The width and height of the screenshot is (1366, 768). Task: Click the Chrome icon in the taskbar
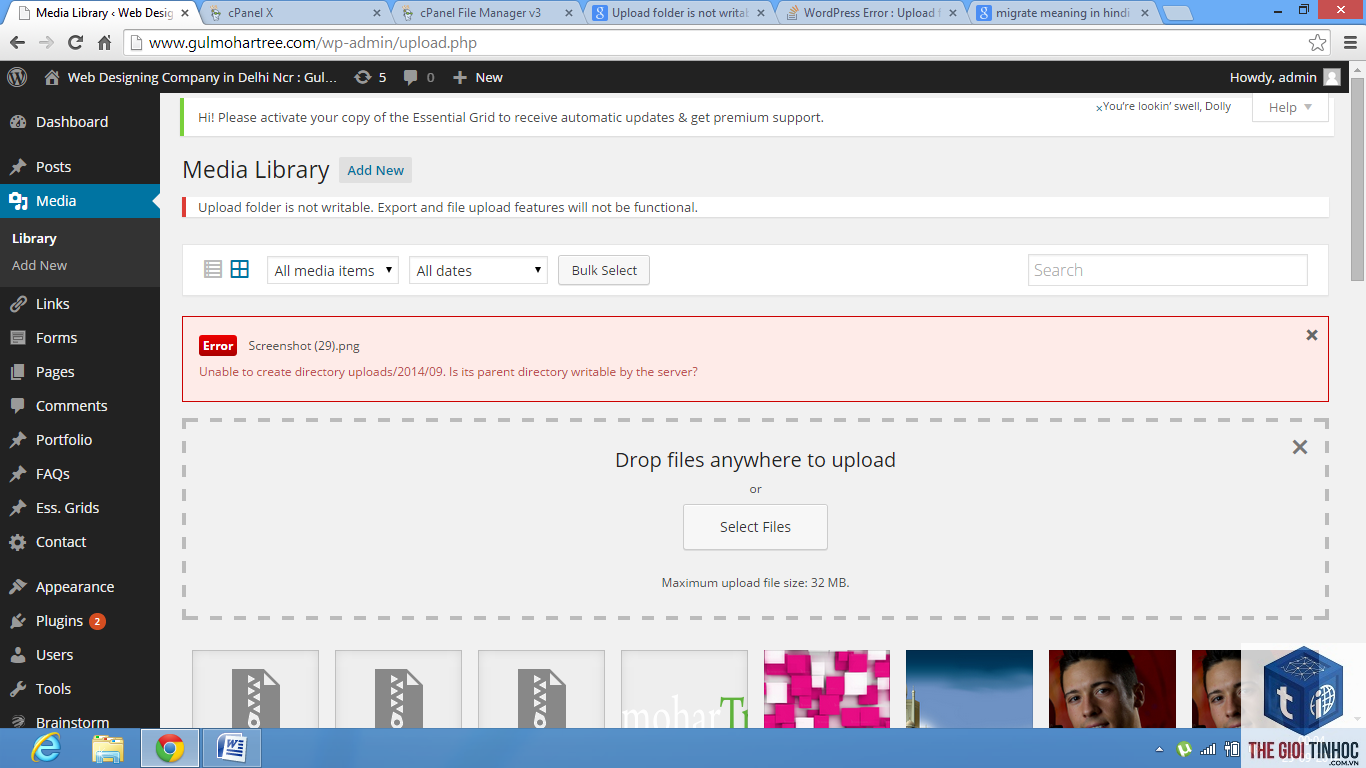pos(169,748)
